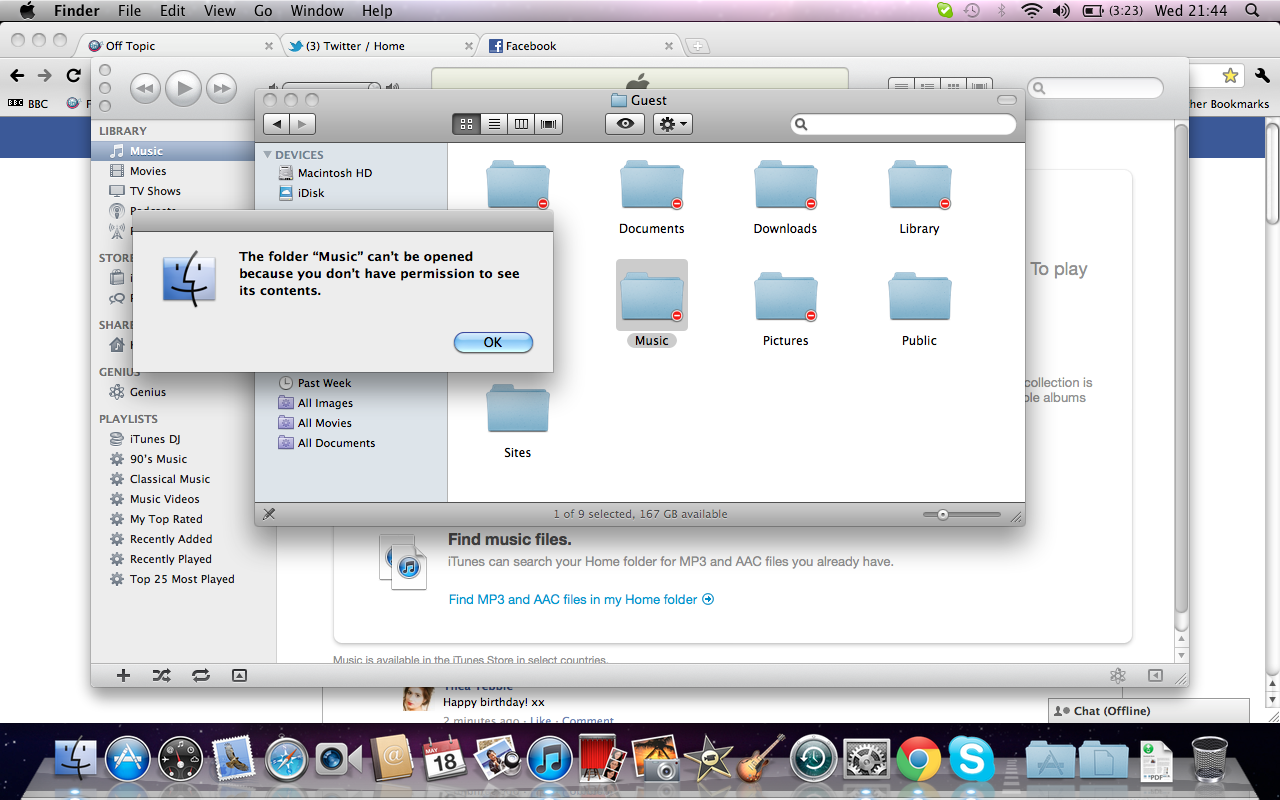The height and width of the screenshot is (800, 1280).
Task: Click the iTunes Play button
Action: [183, 88]
